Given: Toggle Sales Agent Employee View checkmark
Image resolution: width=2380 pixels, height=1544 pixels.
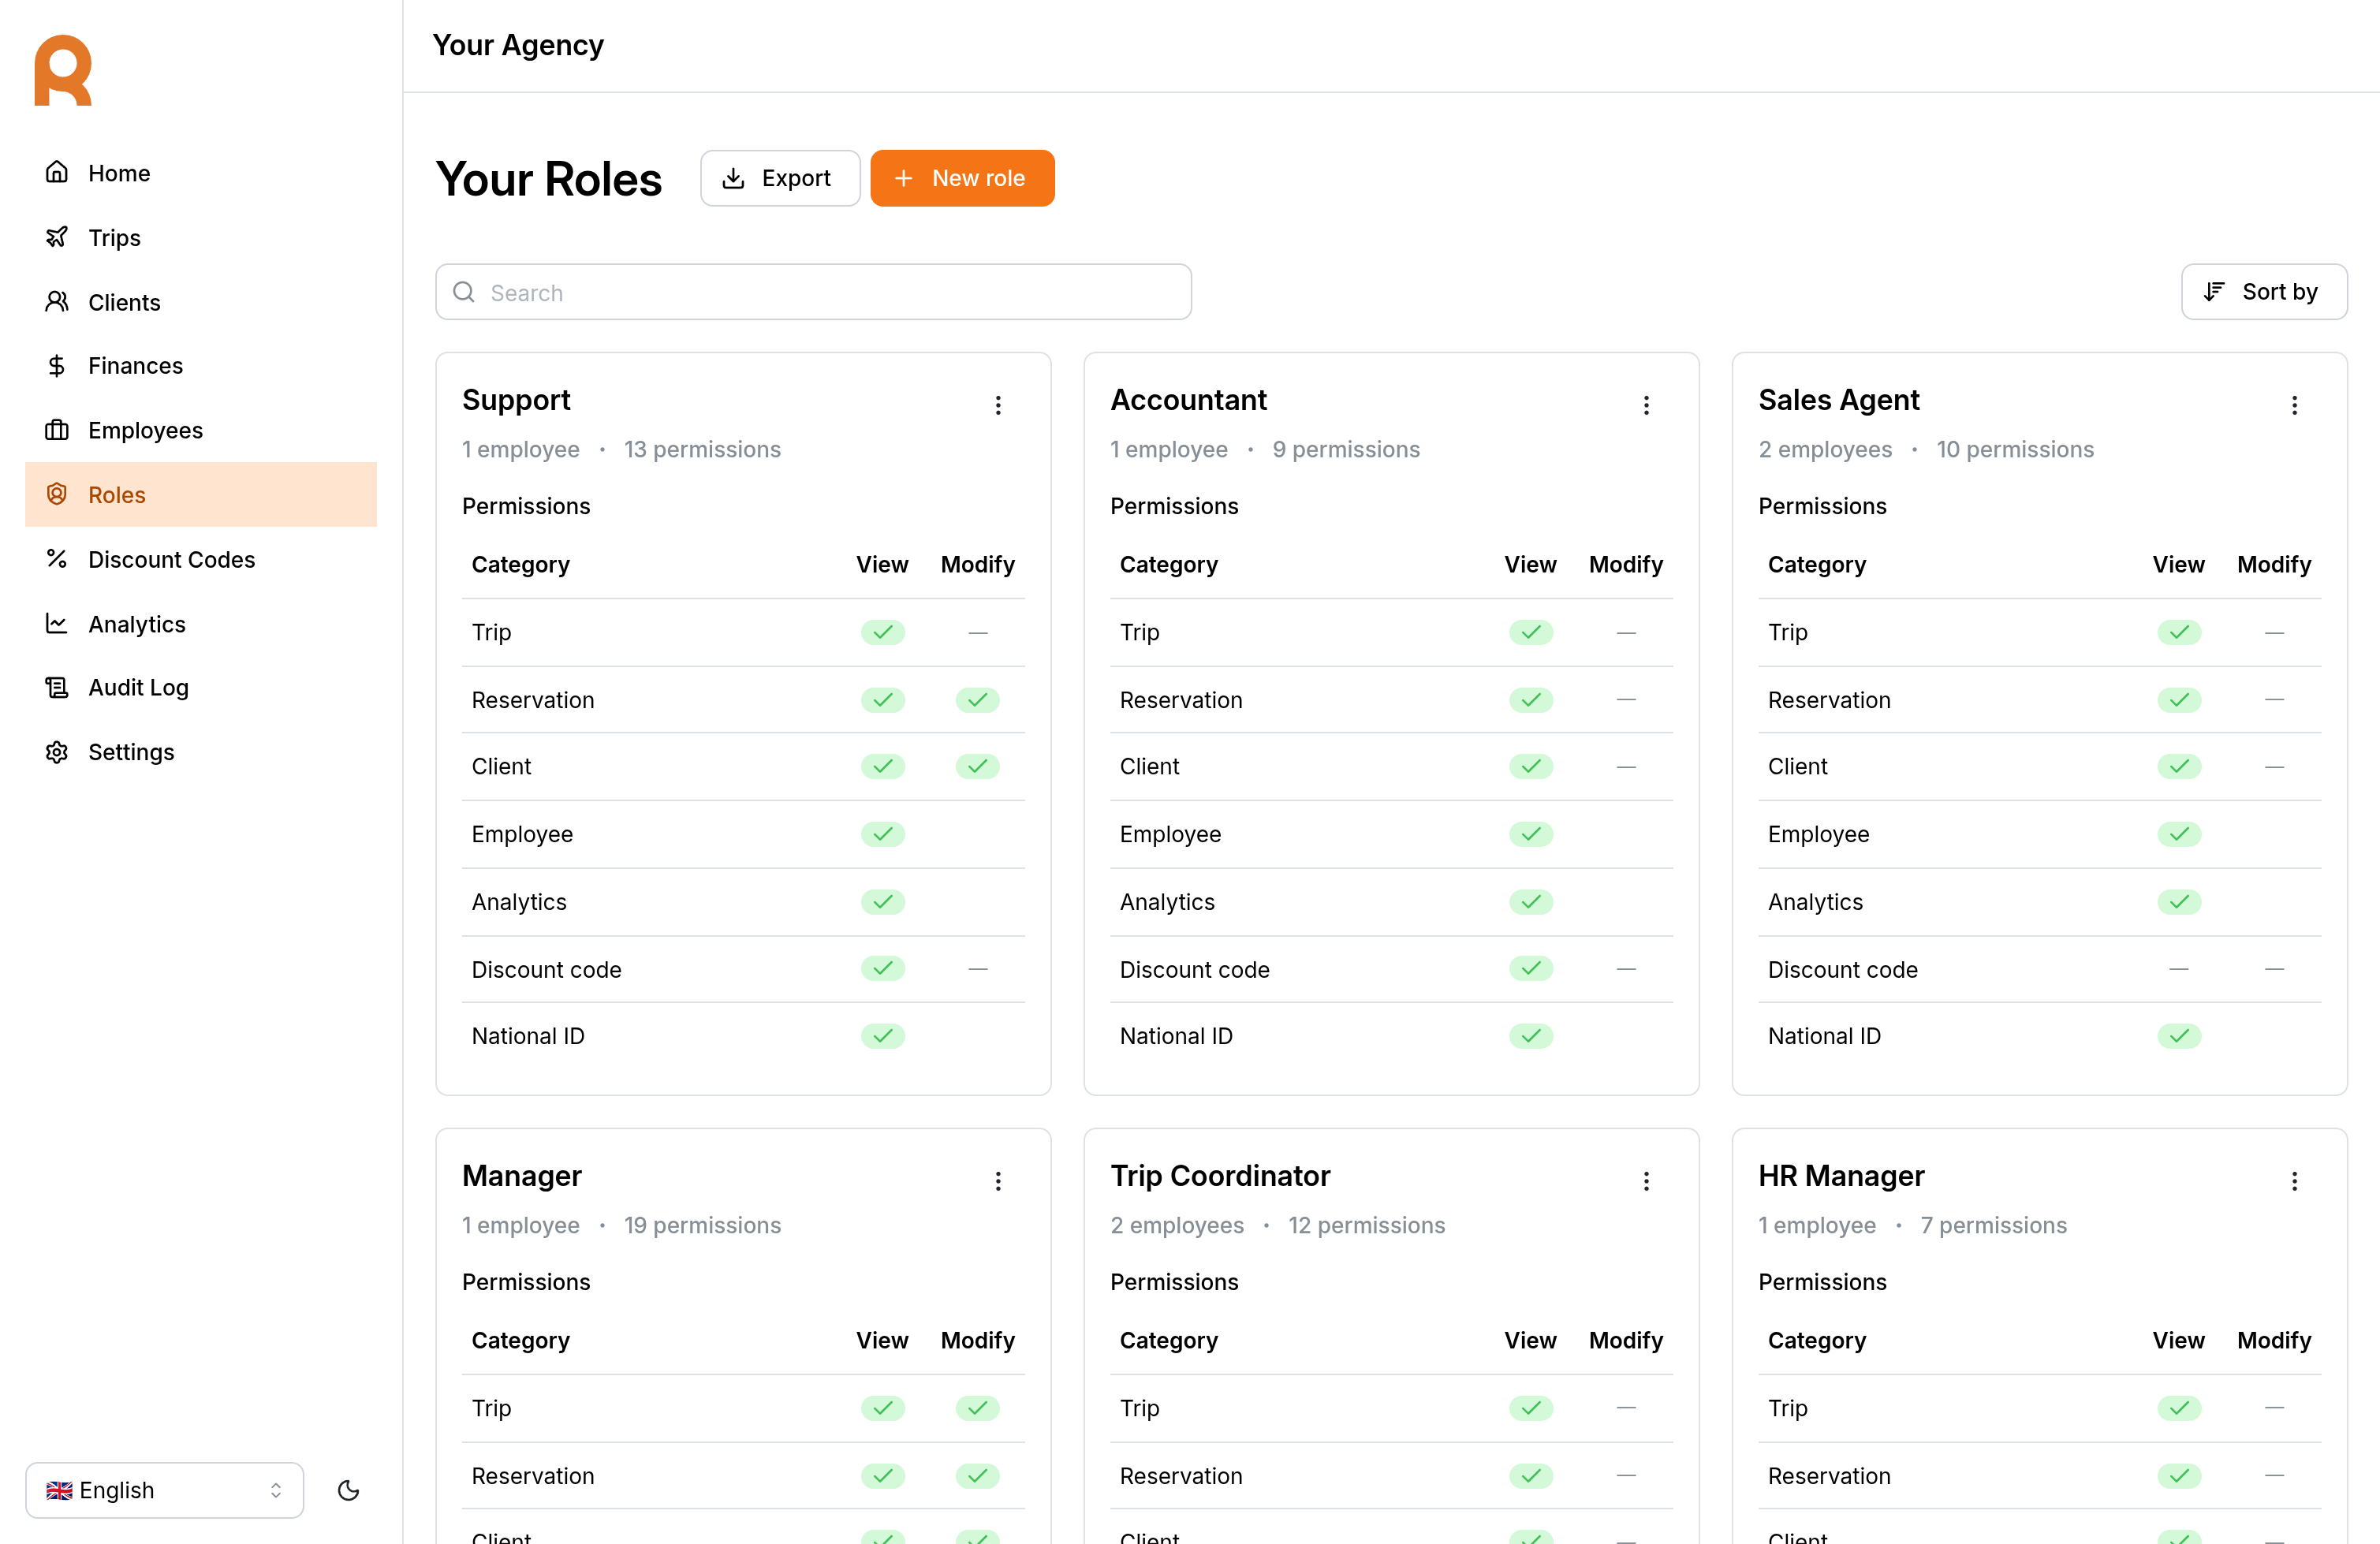Looking at the screenshot, I should tap(2178, 834).
